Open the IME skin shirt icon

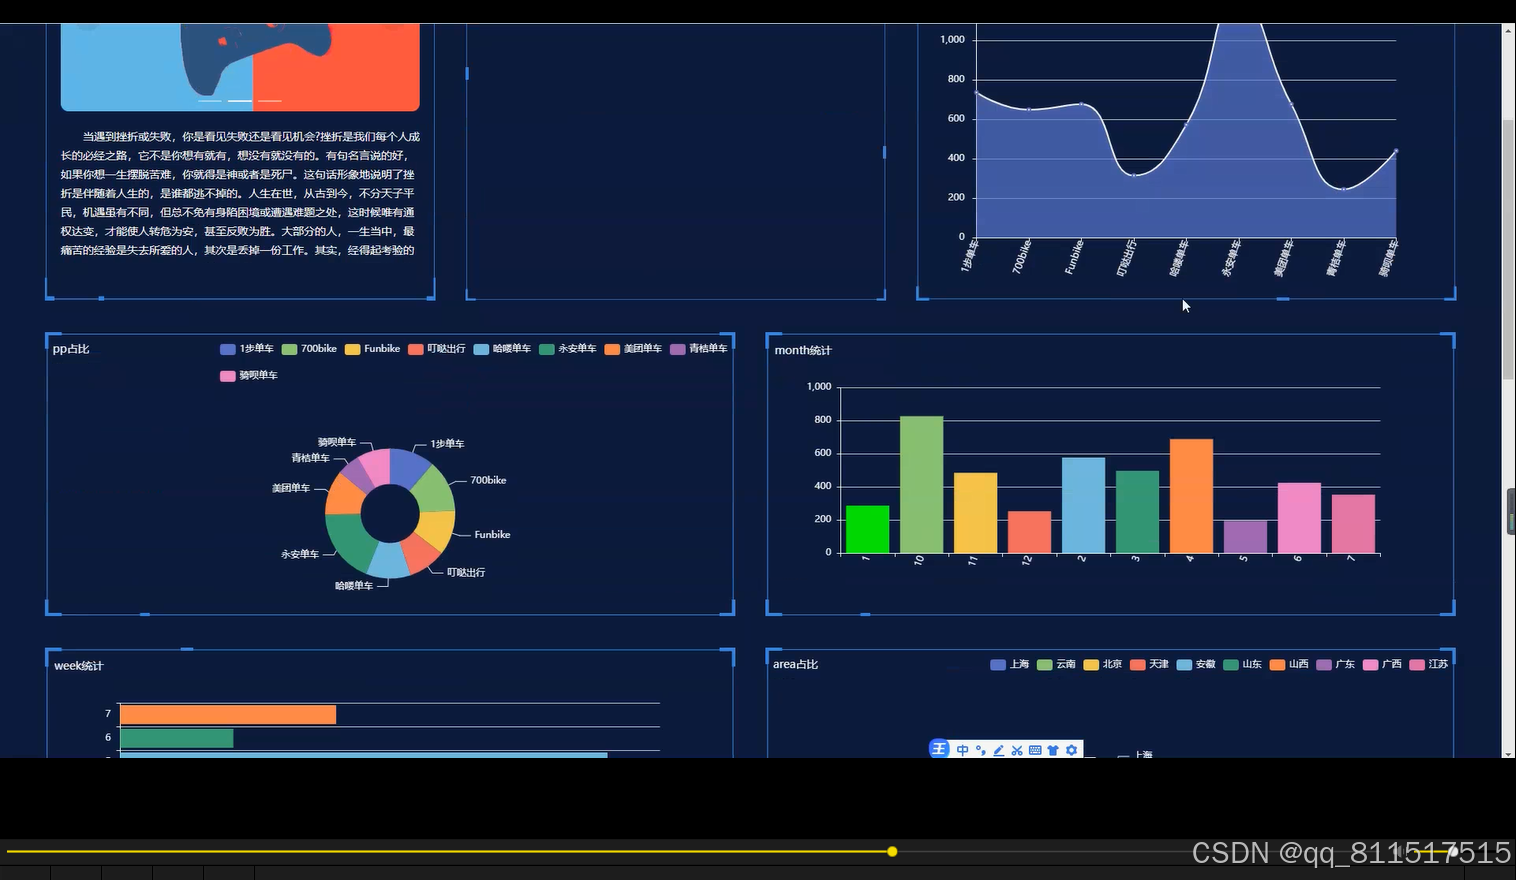pyautogui.click(x=1053, y=750)
